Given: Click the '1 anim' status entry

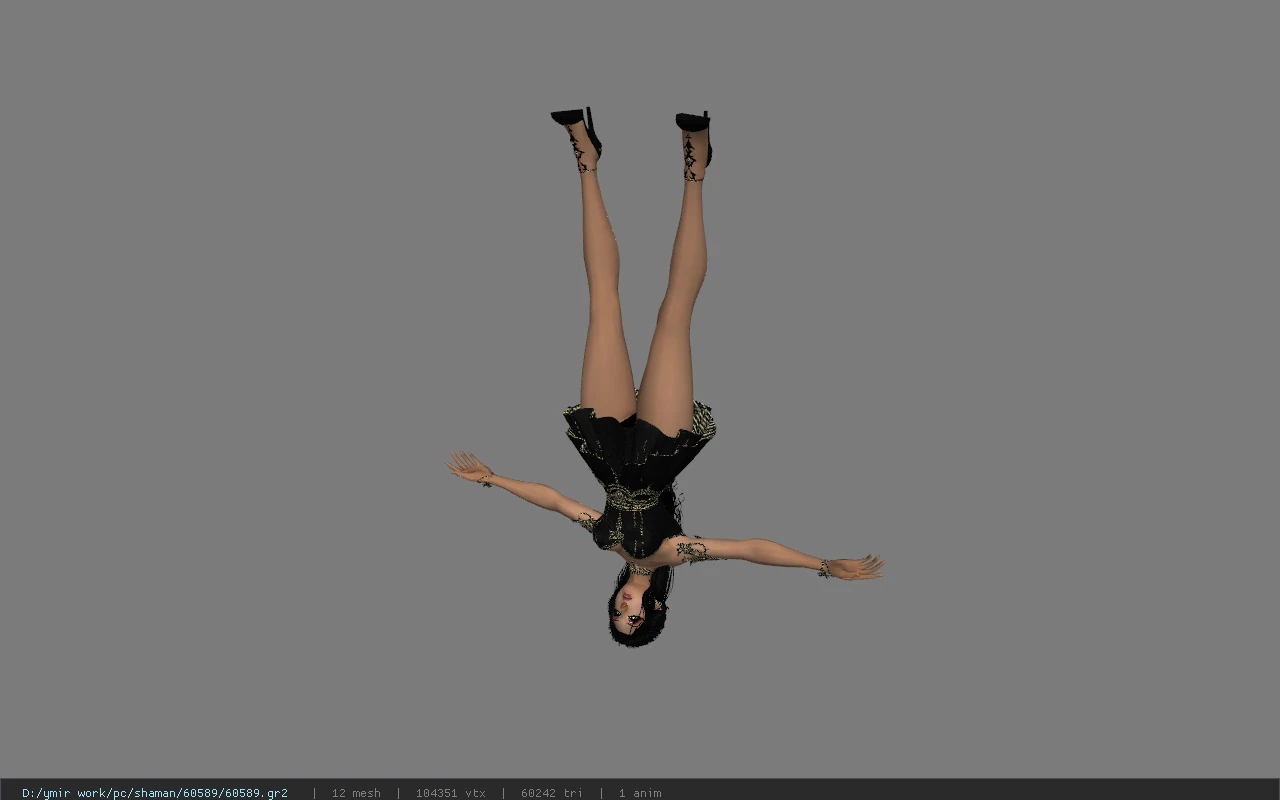Looking at the screenshot, I should [640, 793].
